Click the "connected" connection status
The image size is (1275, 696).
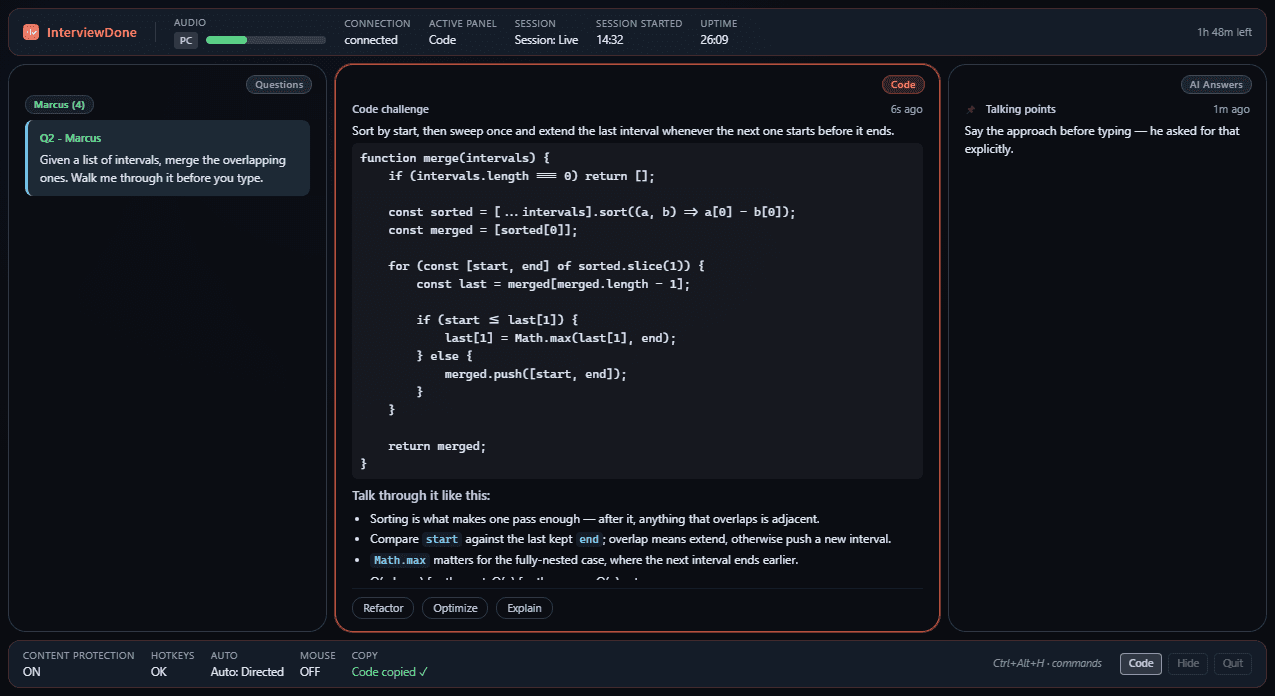point(371,40)
